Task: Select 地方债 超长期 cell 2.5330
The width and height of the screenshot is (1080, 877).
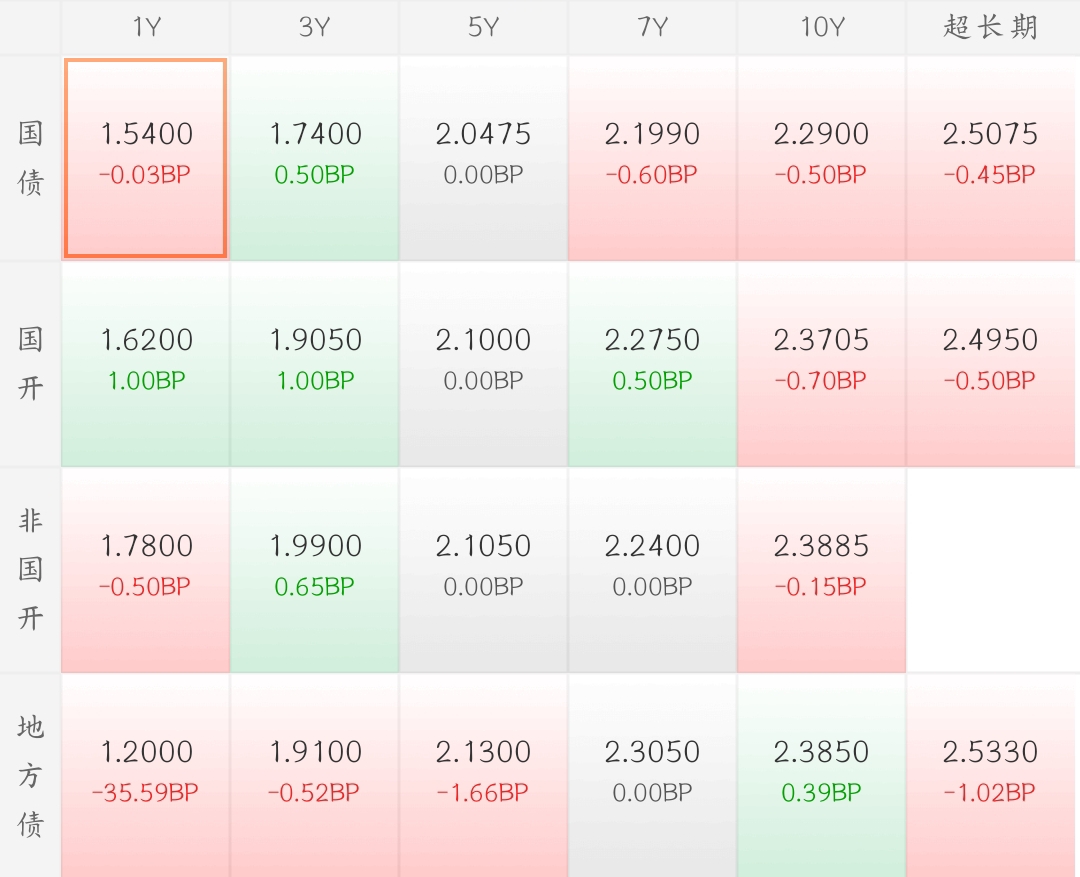Action: tap(990, 776)
